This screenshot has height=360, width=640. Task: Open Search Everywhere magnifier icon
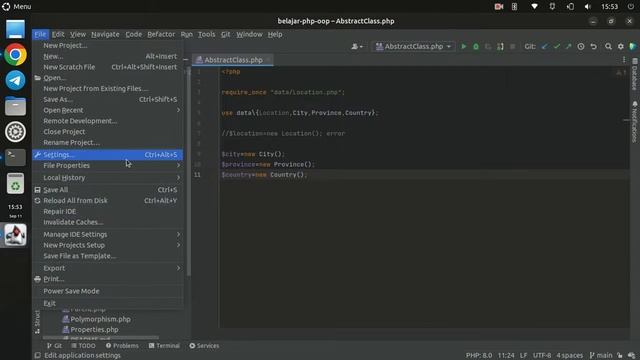pyautogui.click(x=608, y=47)
